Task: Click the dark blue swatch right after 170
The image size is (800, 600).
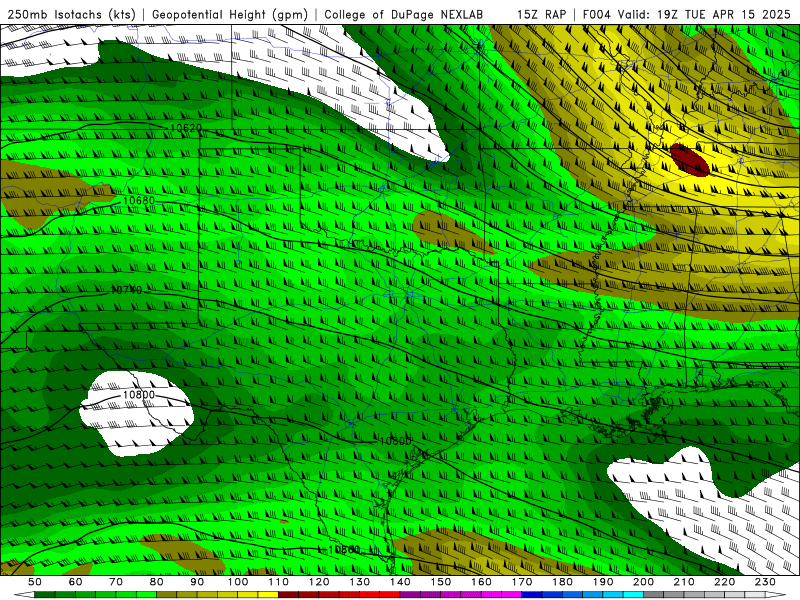Action: pyautogui.click(x=532, y=595)
